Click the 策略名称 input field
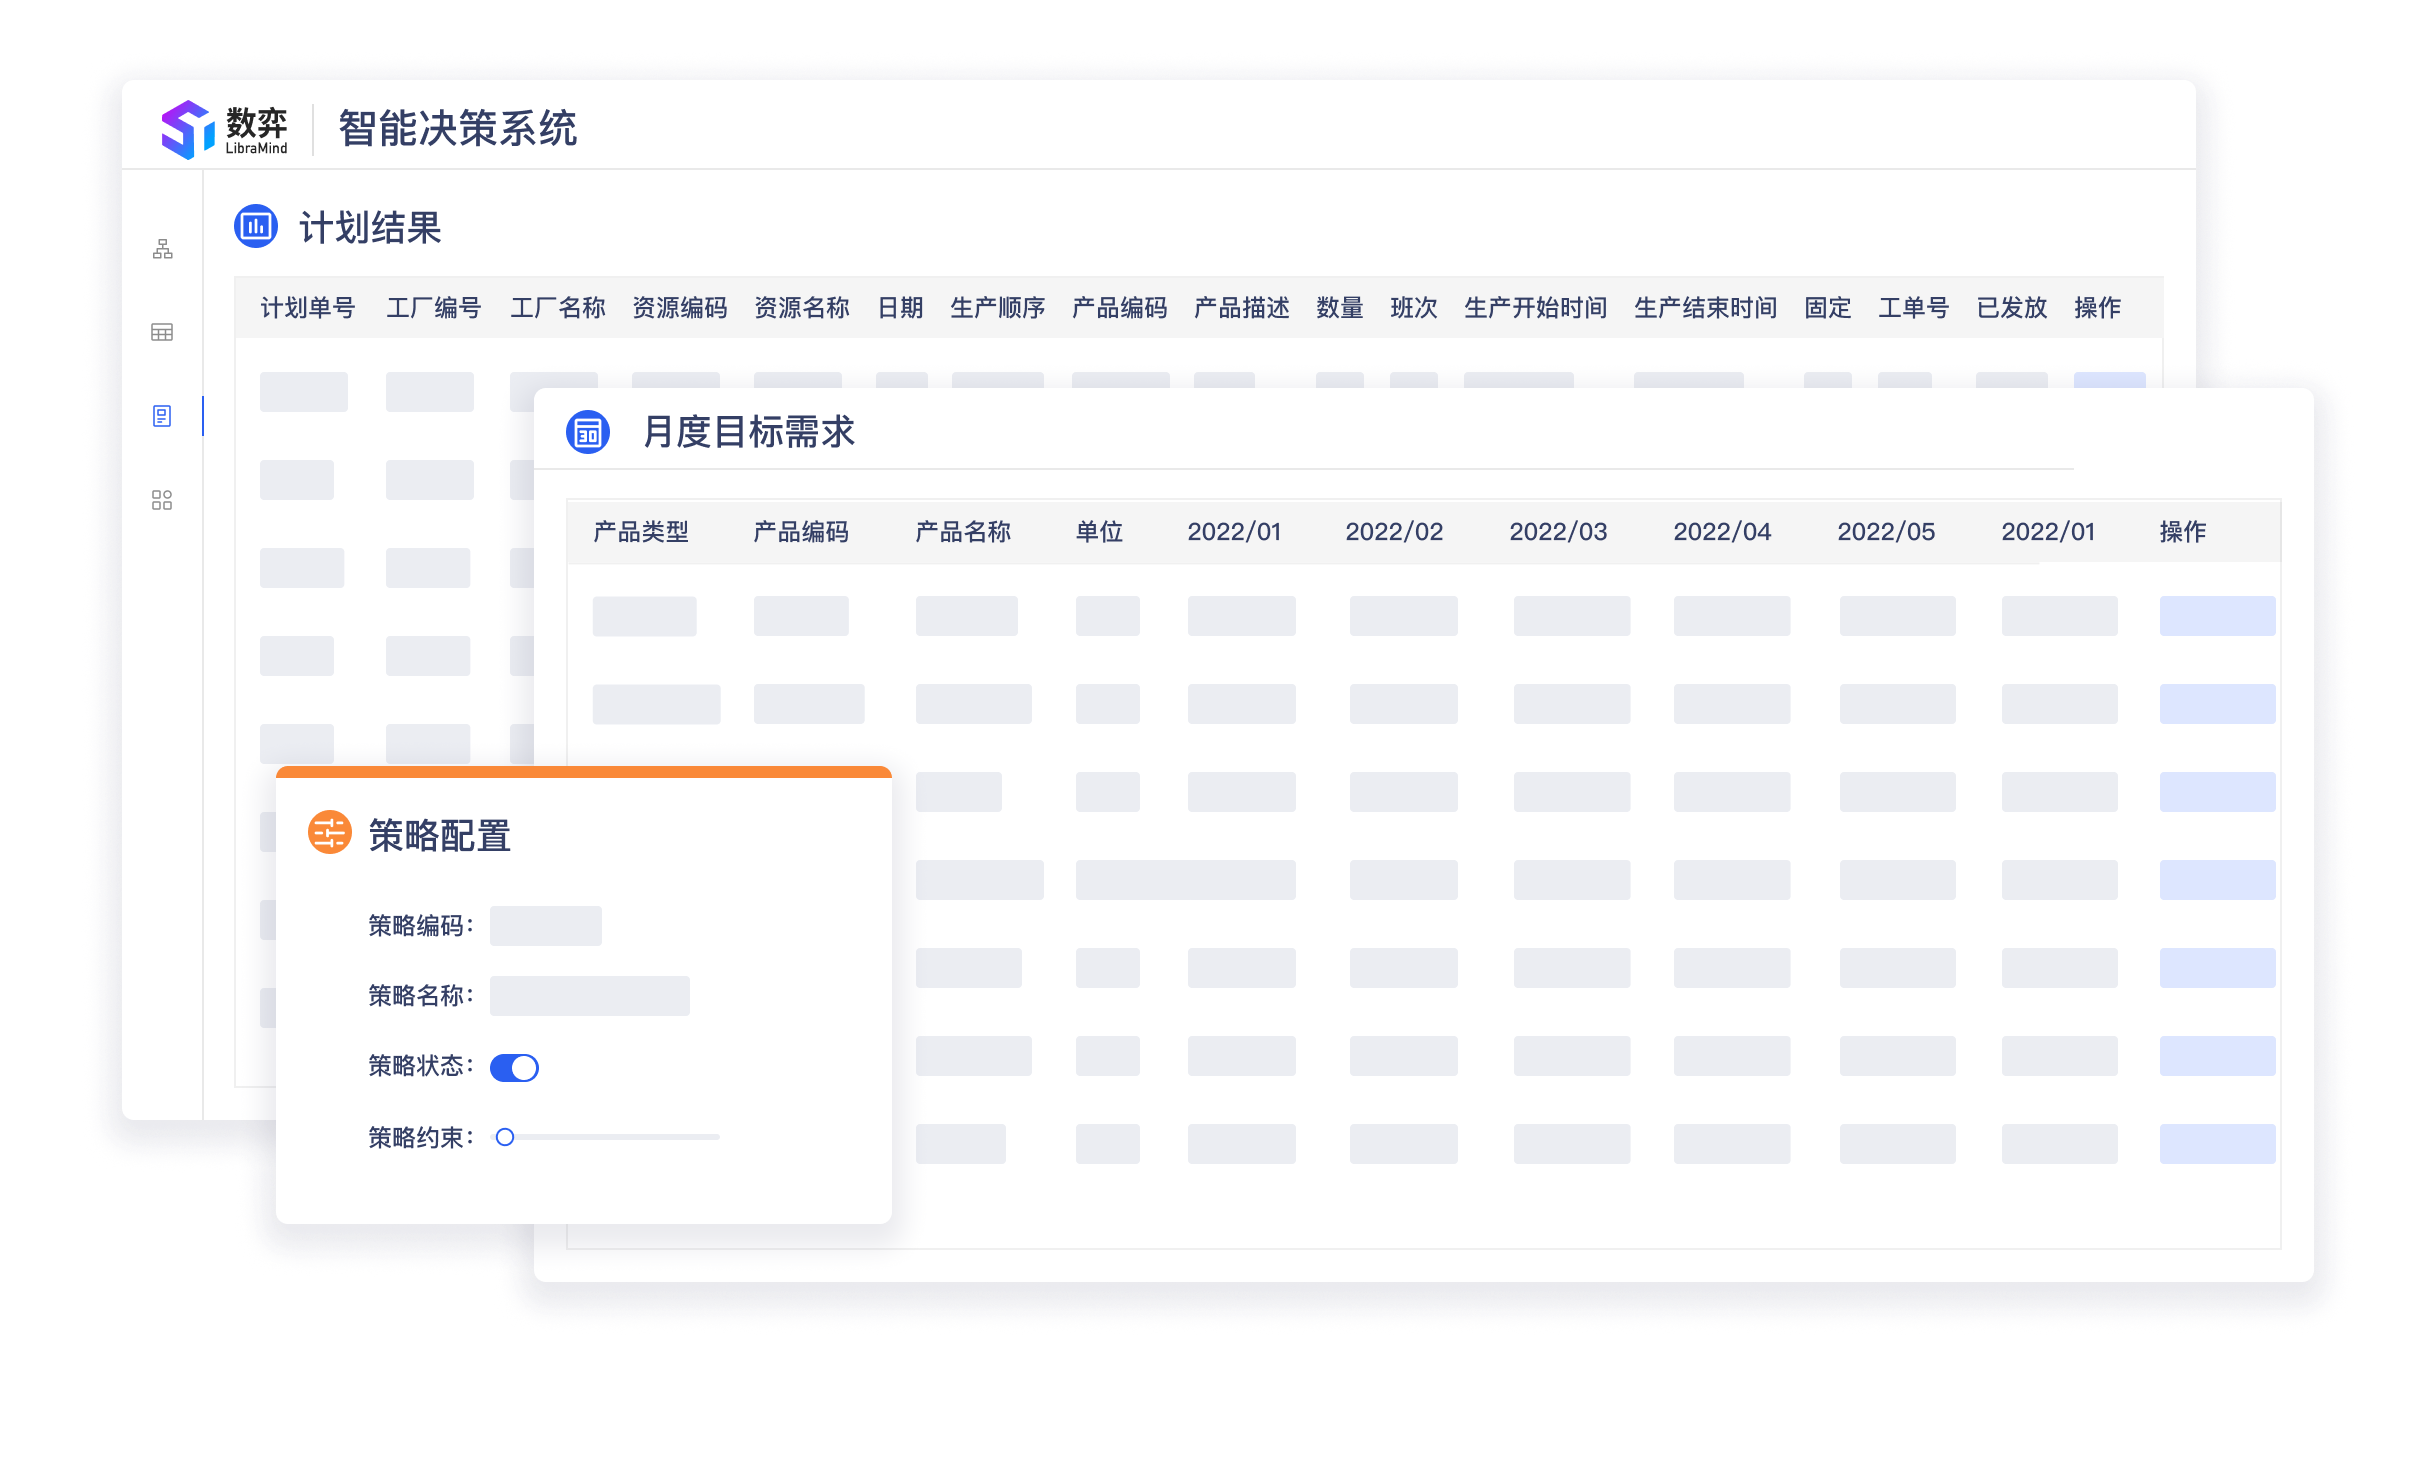This screenshot has width=2436, height=1462. [589, 996]
